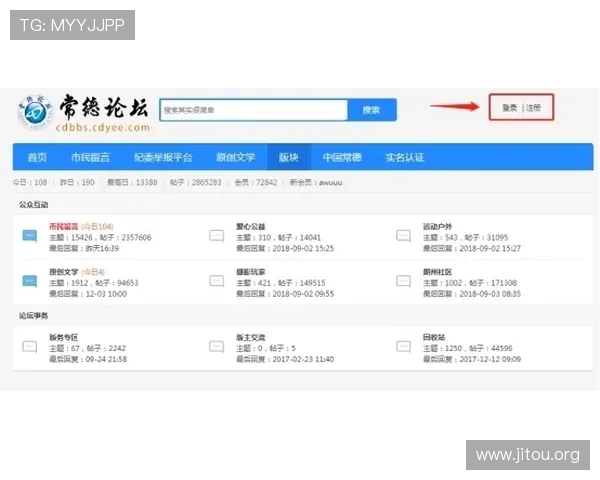Screen dimensions: 600x480
Task: Click the 公众互动 section heading
Action: tap(34, 205)
